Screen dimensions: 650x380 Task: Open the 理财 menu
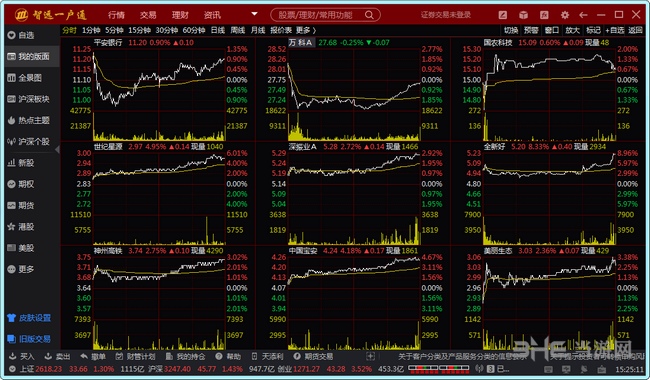point(180,15)
